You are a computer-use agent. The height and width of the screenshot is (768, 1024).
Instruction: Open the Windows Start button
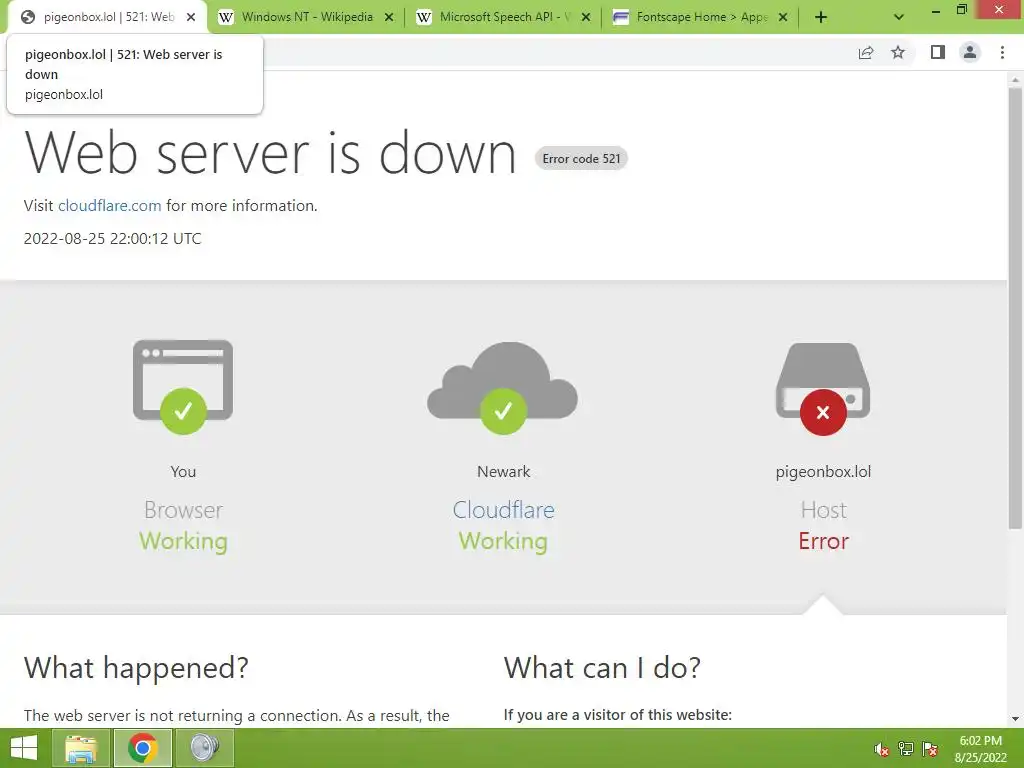24,748
